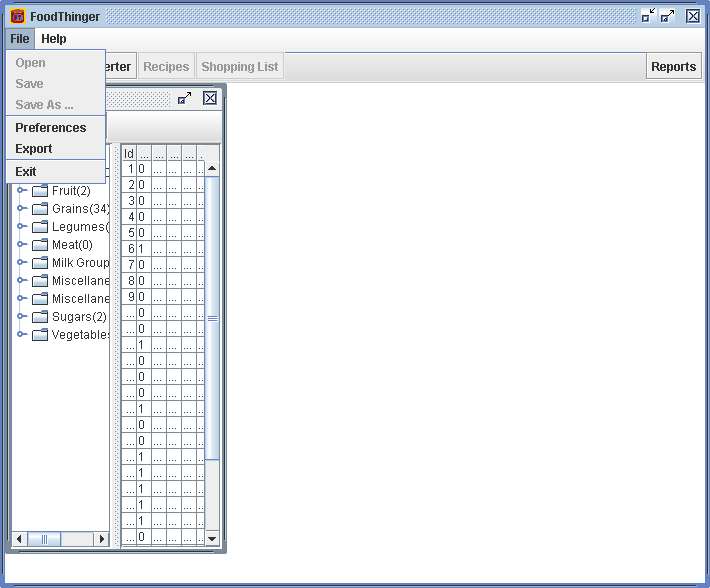The image size is (710, 588).
Task: Close the inner food panel window
Action: [x=210, y=98]
